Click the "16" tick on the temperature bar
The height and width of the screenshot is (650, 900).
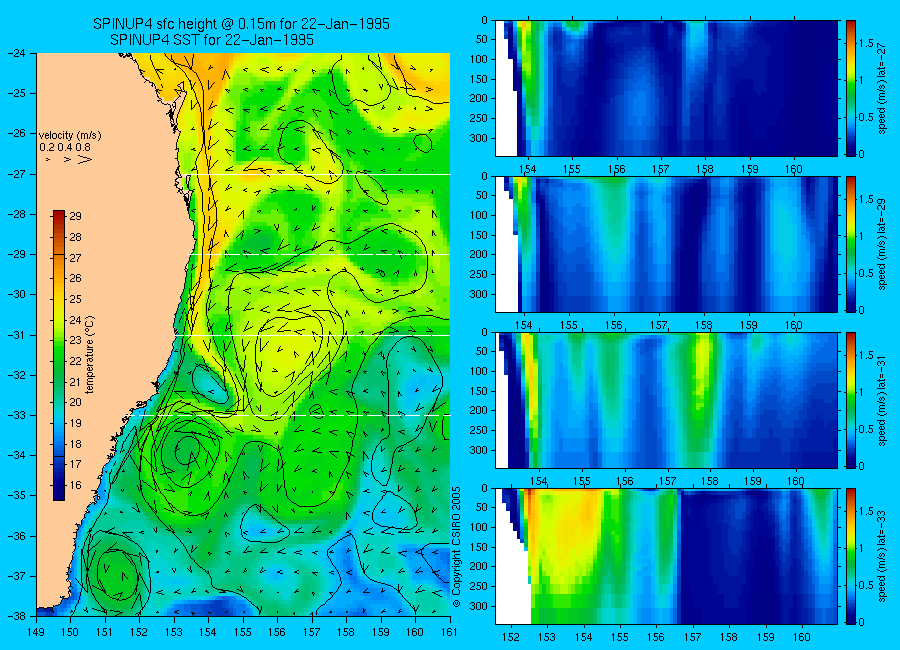coord(75,485)
